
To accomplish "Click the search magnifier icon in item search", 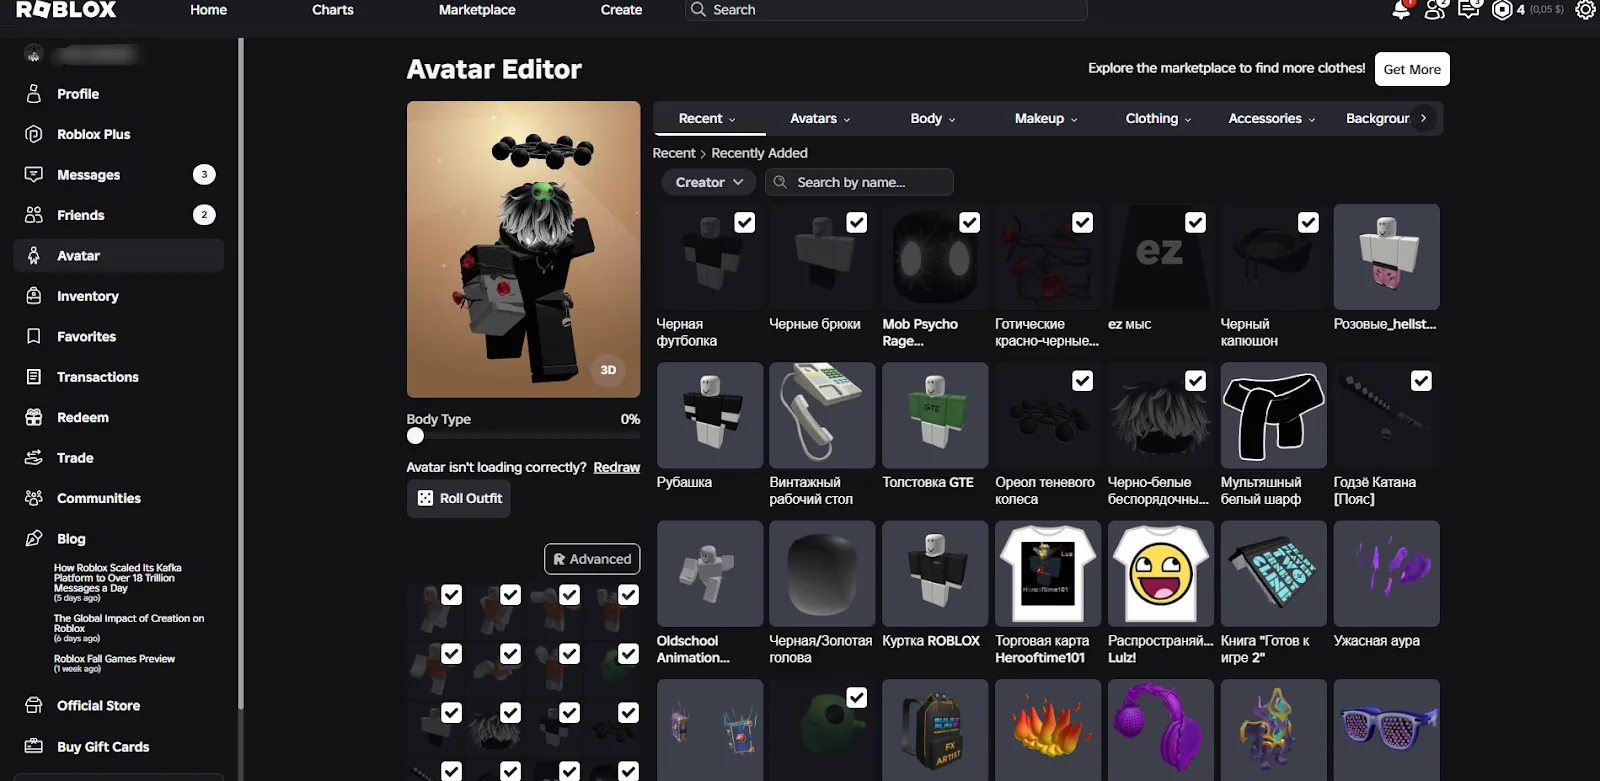I will (780, 182).
